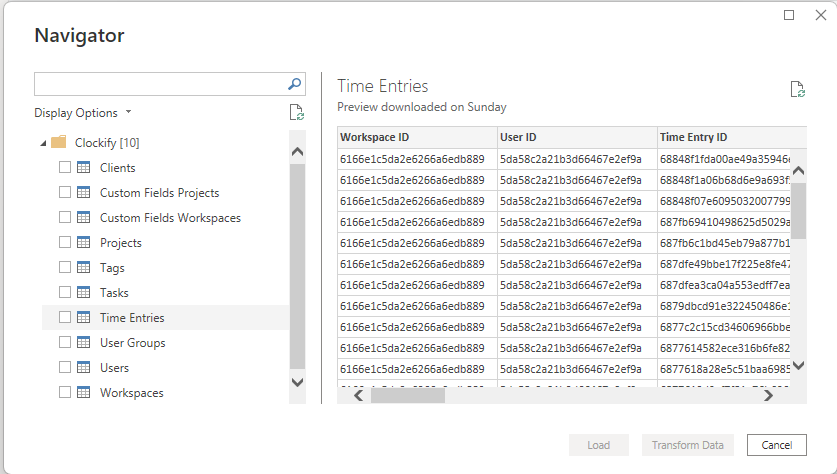Check the Workspaces table checkbox

pyautogui.click(x=65, y=392)
